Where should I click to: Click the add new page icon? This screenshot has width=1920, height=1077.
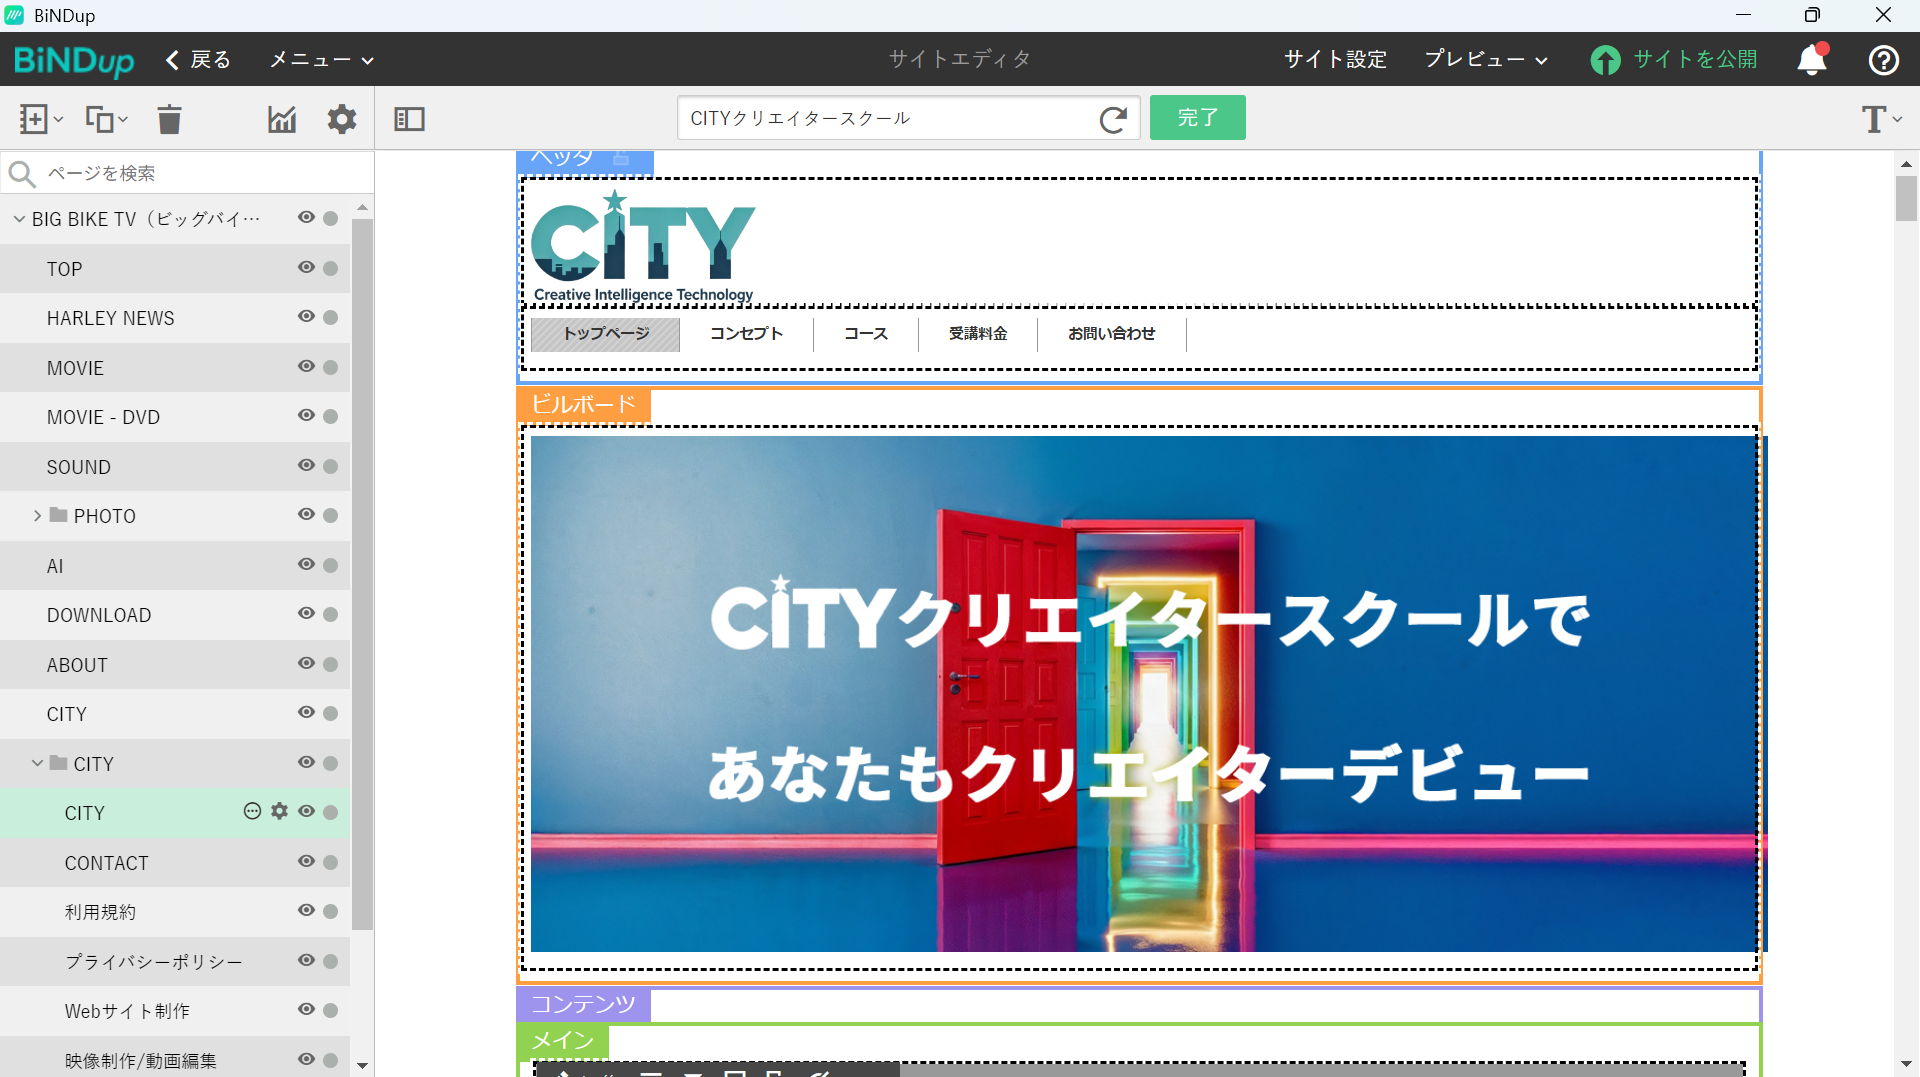(34, 118)
